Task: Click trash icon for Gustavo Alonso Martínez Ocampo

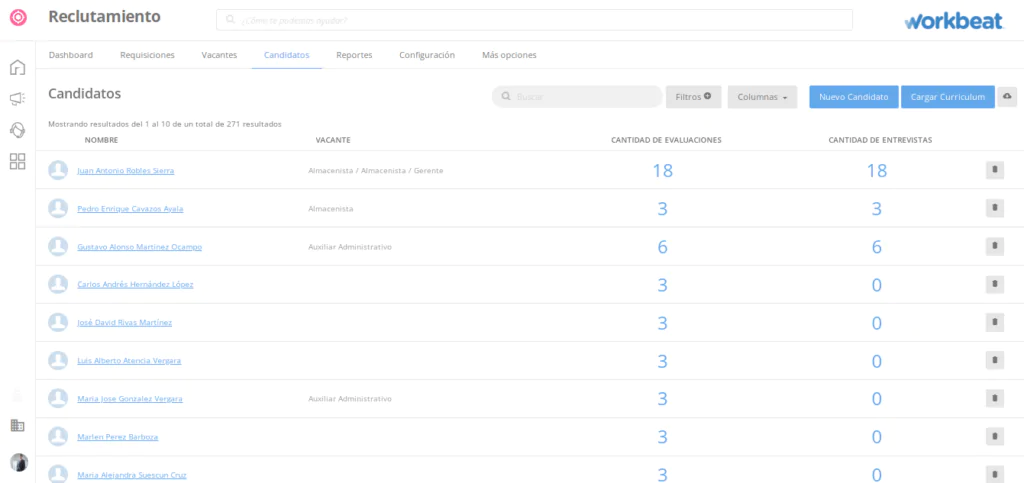Action: (x=994, y=246)
